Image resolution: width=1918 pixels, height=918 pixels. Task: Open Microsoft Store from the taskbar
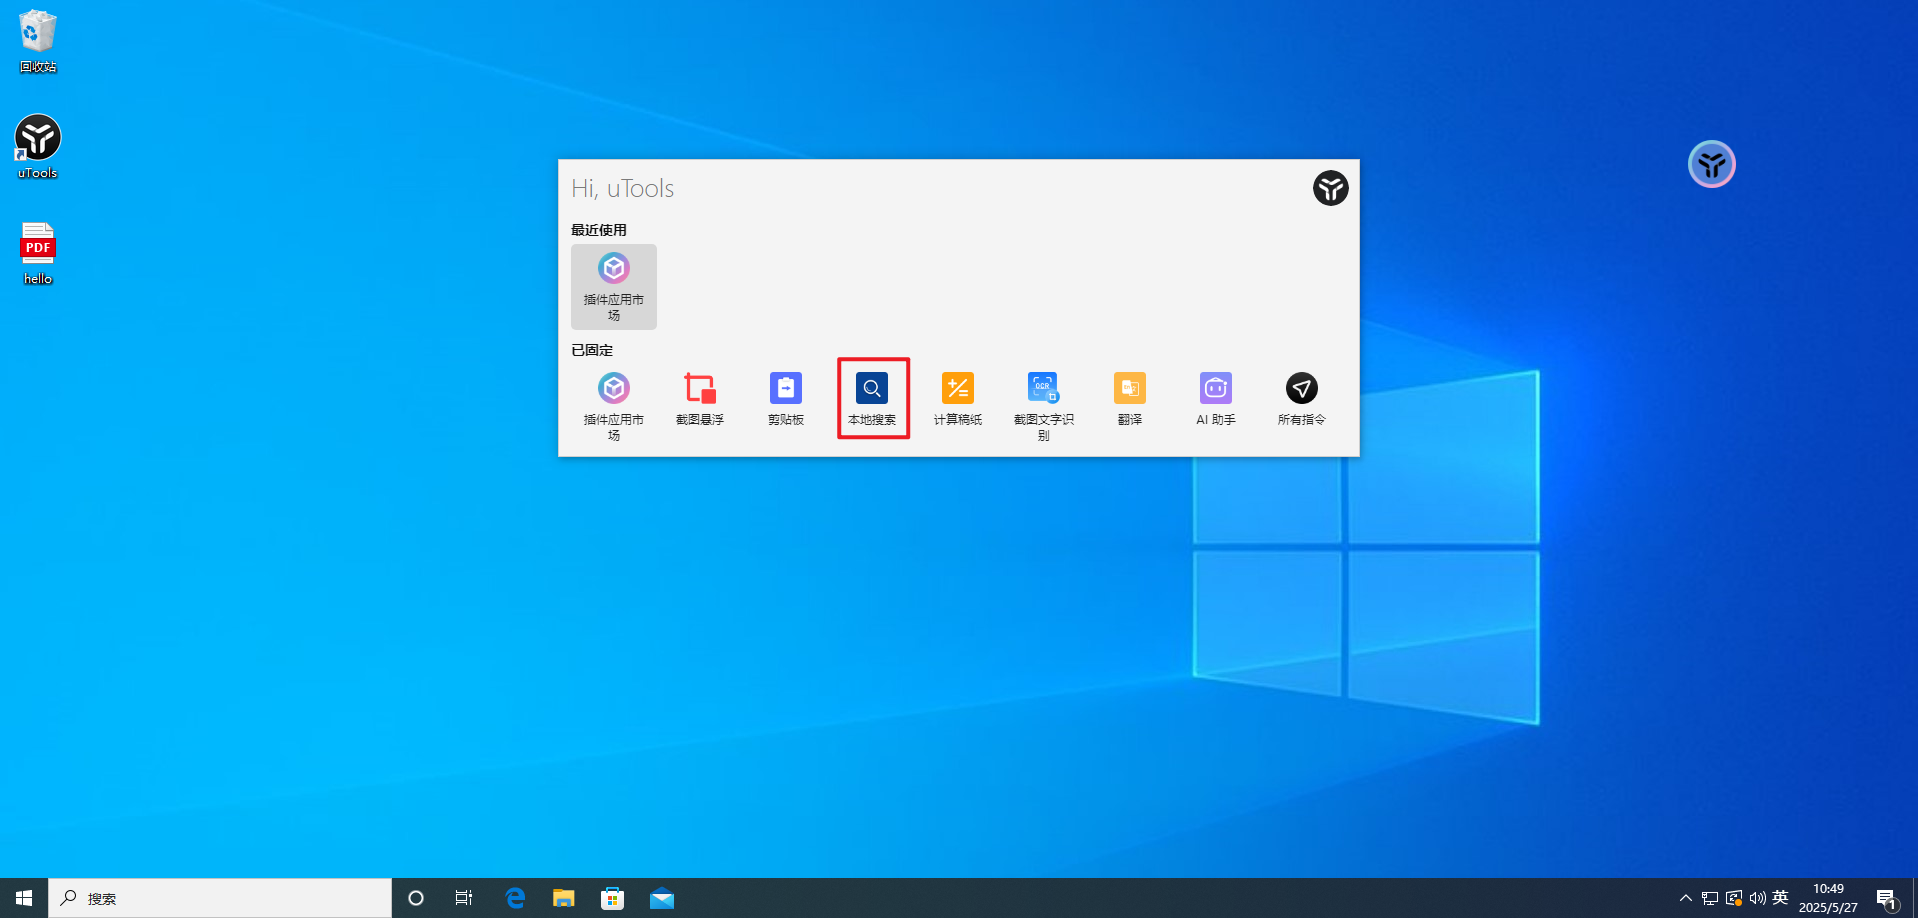(x=612, y=898)
